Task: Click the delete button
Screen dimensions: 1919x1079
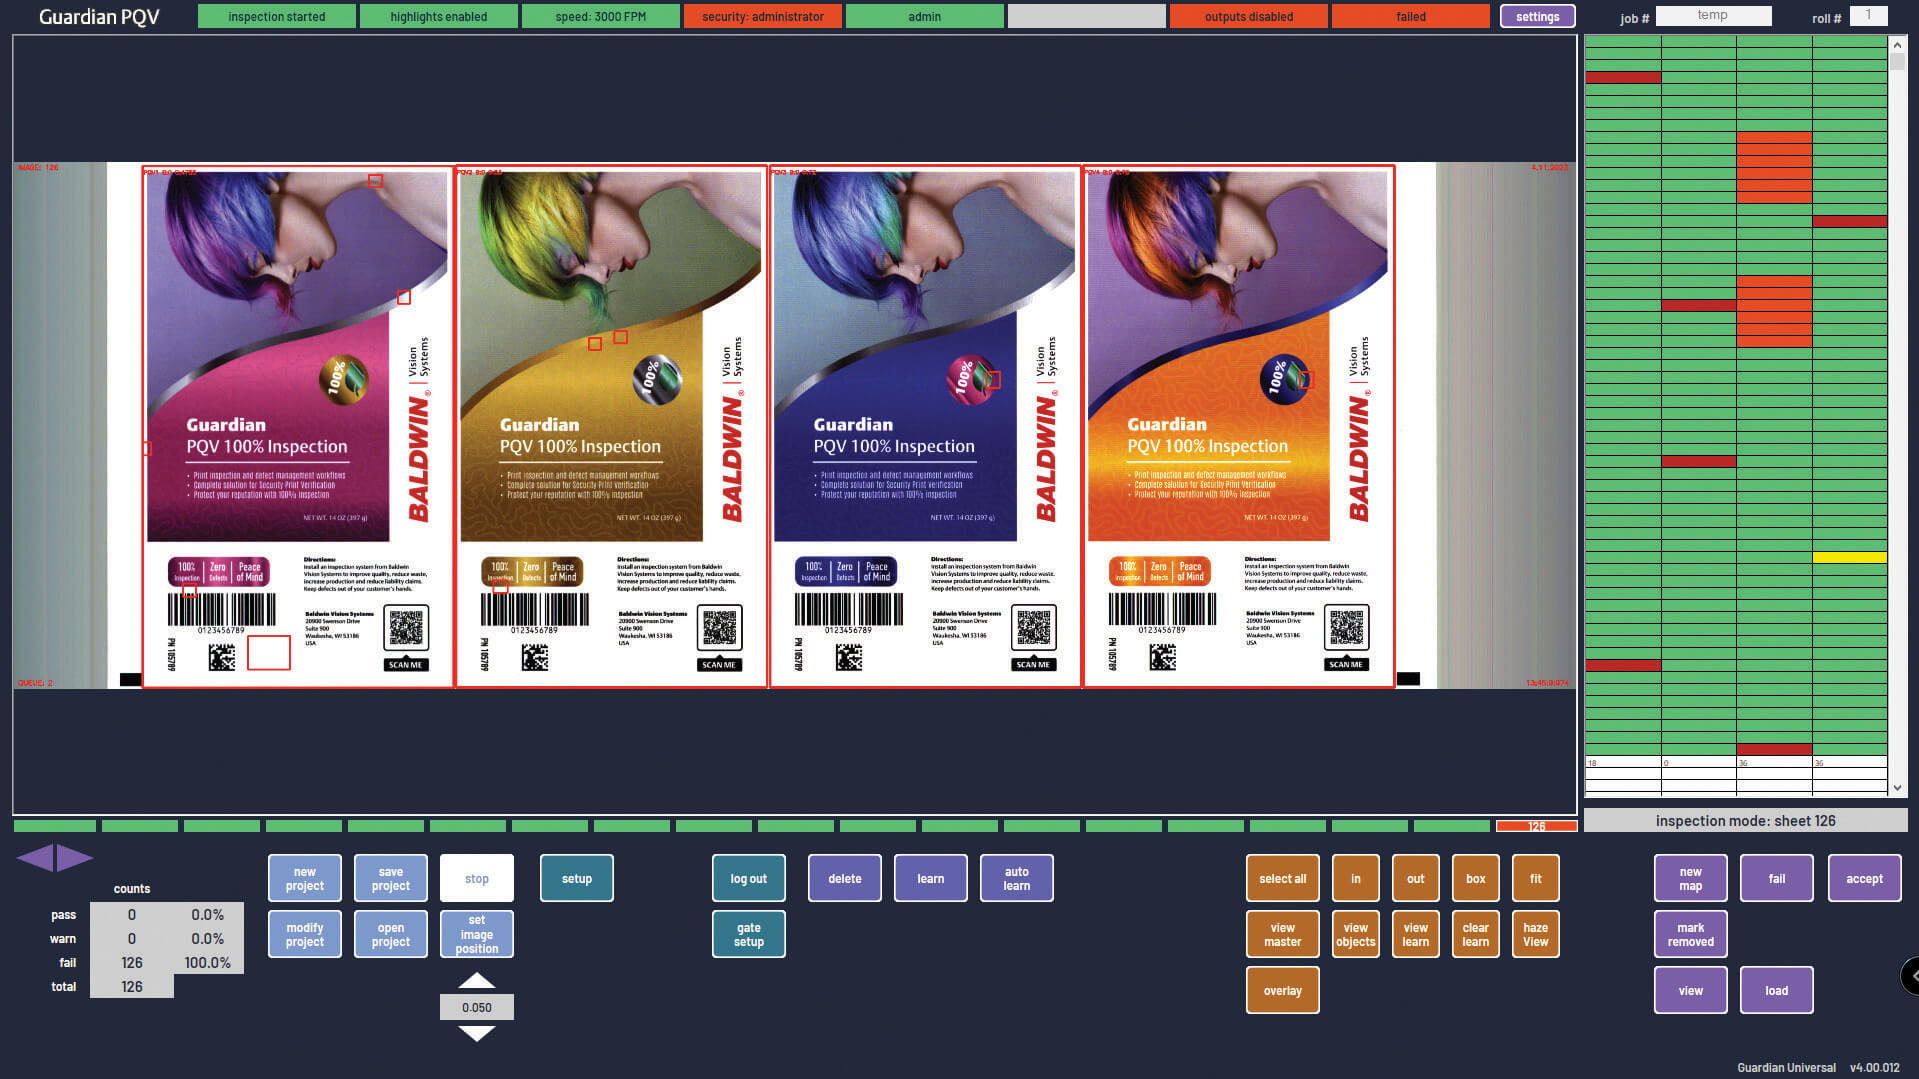Action: (x=845, y=878)
